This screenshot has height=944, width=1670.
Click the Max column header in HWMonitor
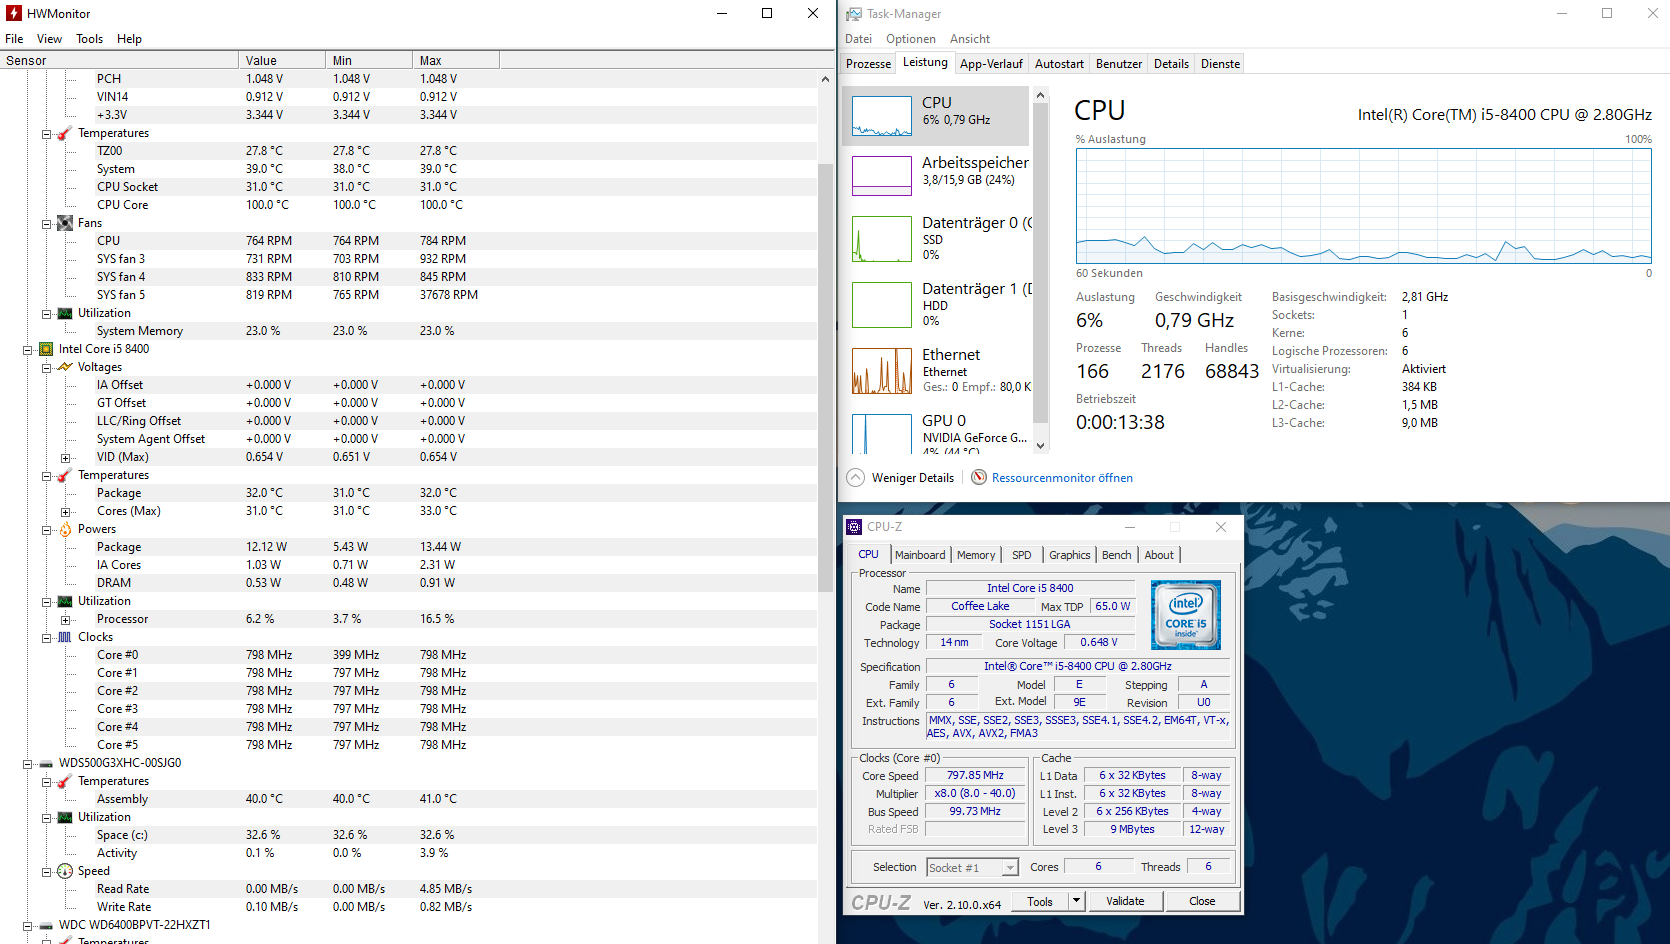click(x=456, y=60)
